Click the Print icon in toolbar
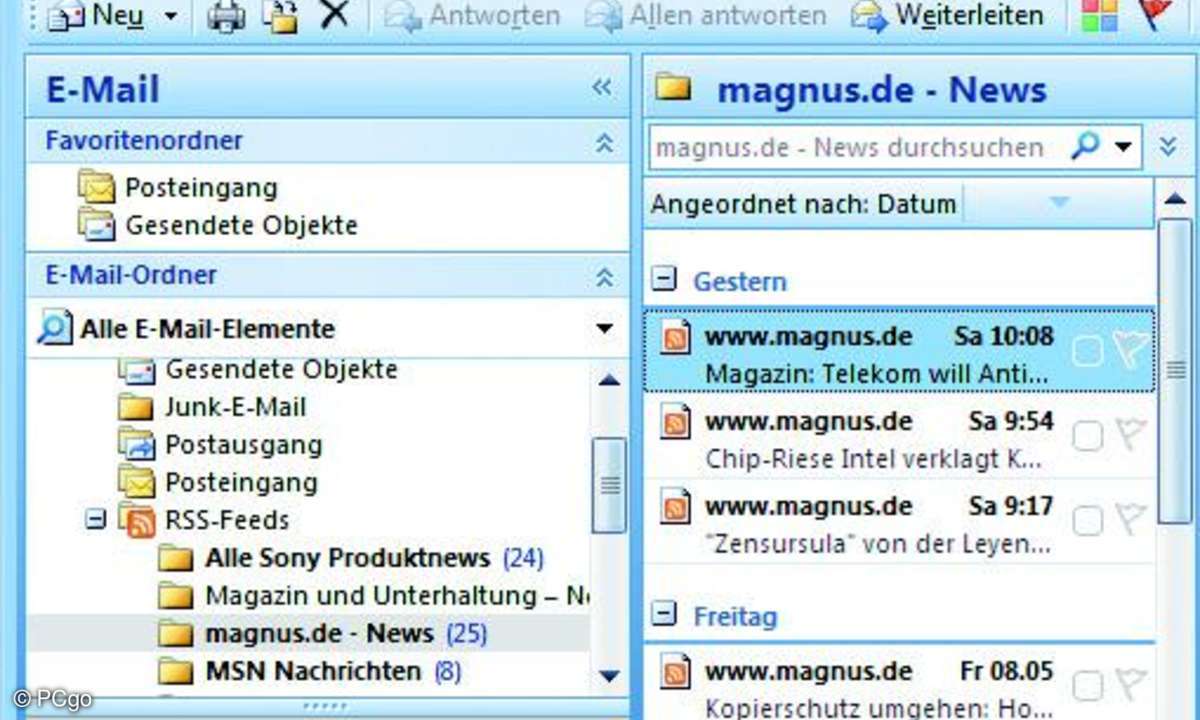1200x720 pixels. [226, 16]
